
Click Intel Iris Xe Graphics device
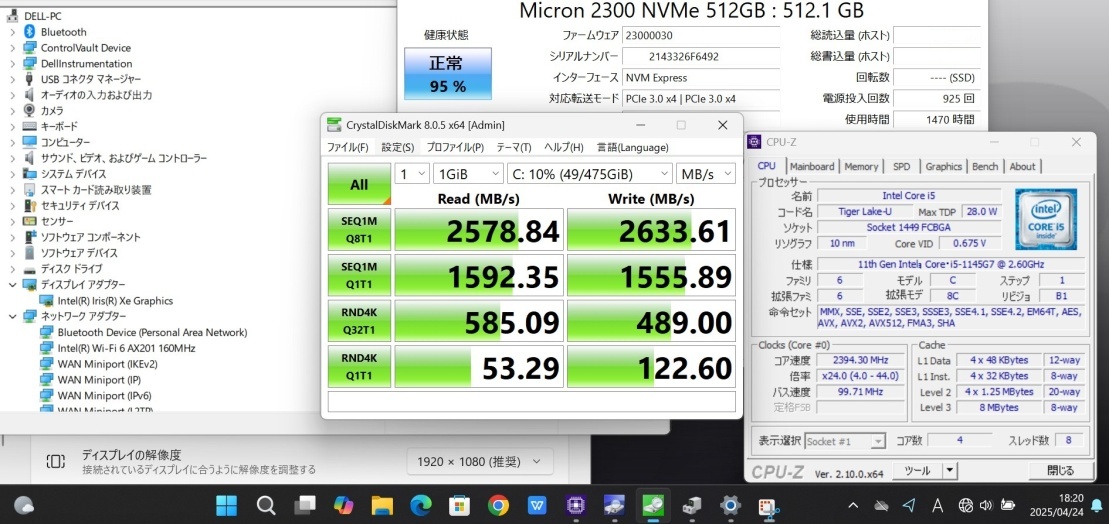coord(115,301)
